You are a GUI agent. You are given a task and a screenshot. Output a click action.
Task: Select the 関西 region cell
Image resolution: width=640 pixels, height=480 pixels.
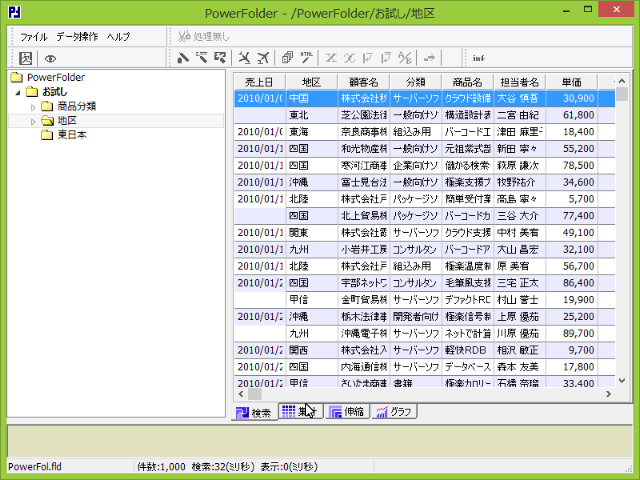click(x=312, y=350)
